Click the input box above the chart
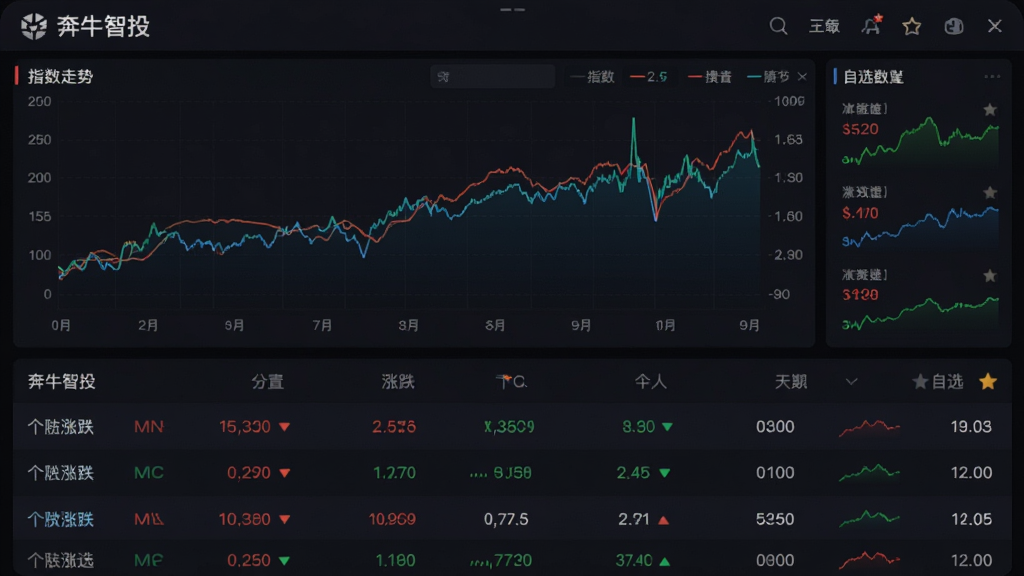This screenshot has width=1024, height=576. tap(492, 77)
